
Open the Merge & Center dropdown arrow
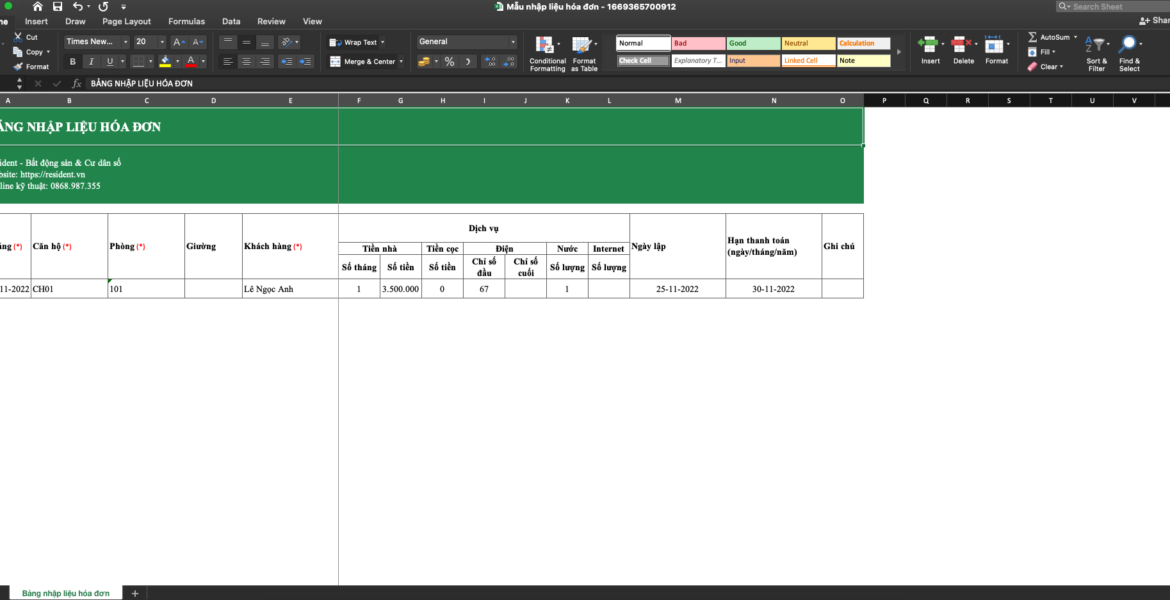pos(401,62)
